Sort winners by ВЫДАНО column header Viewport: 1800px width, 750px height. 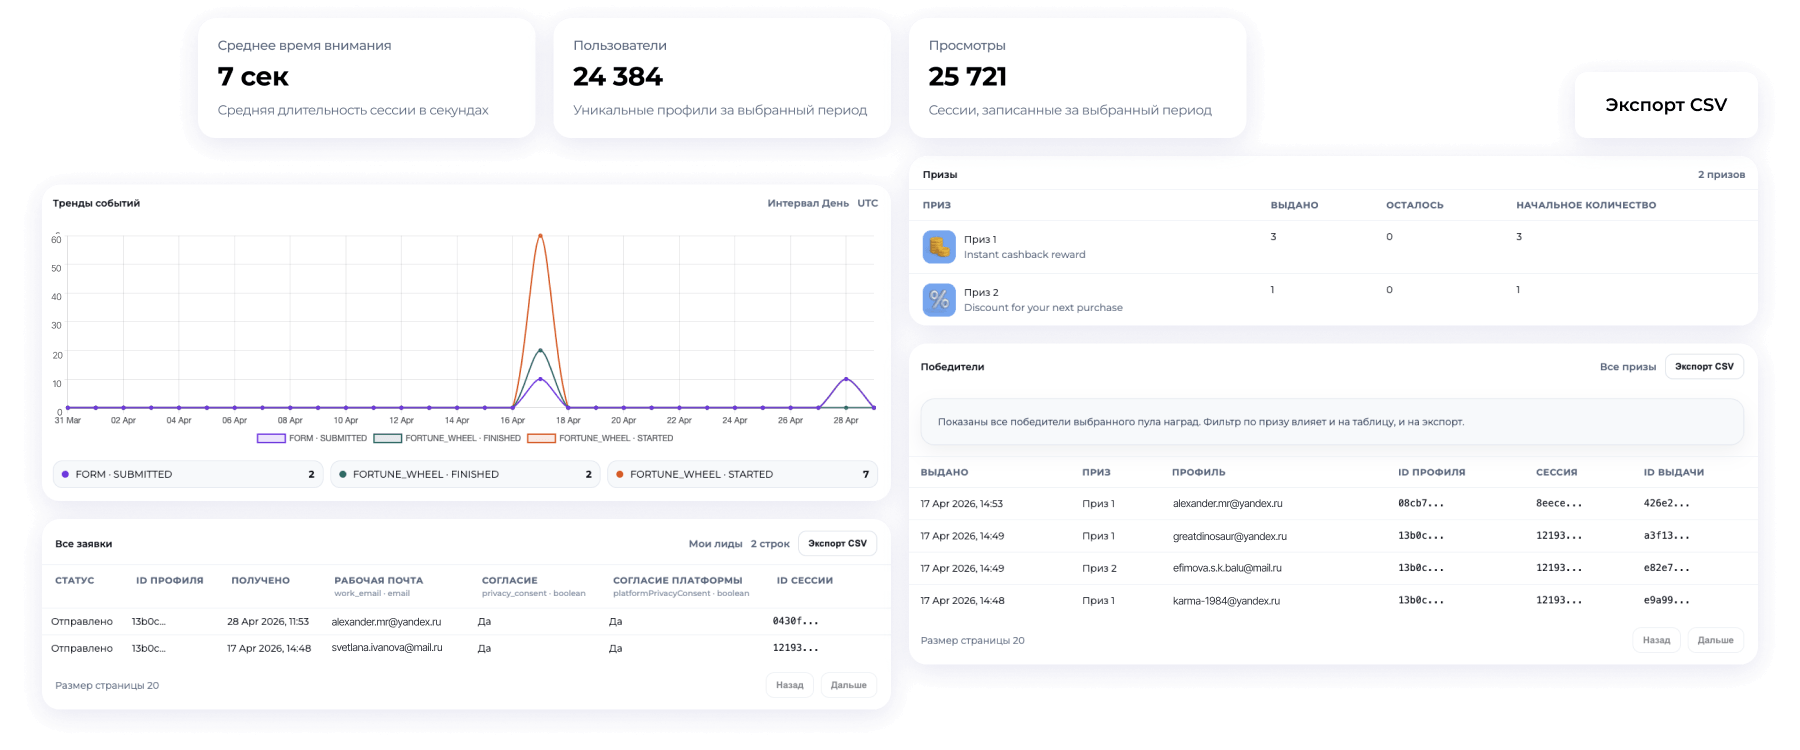click(944, 472)
